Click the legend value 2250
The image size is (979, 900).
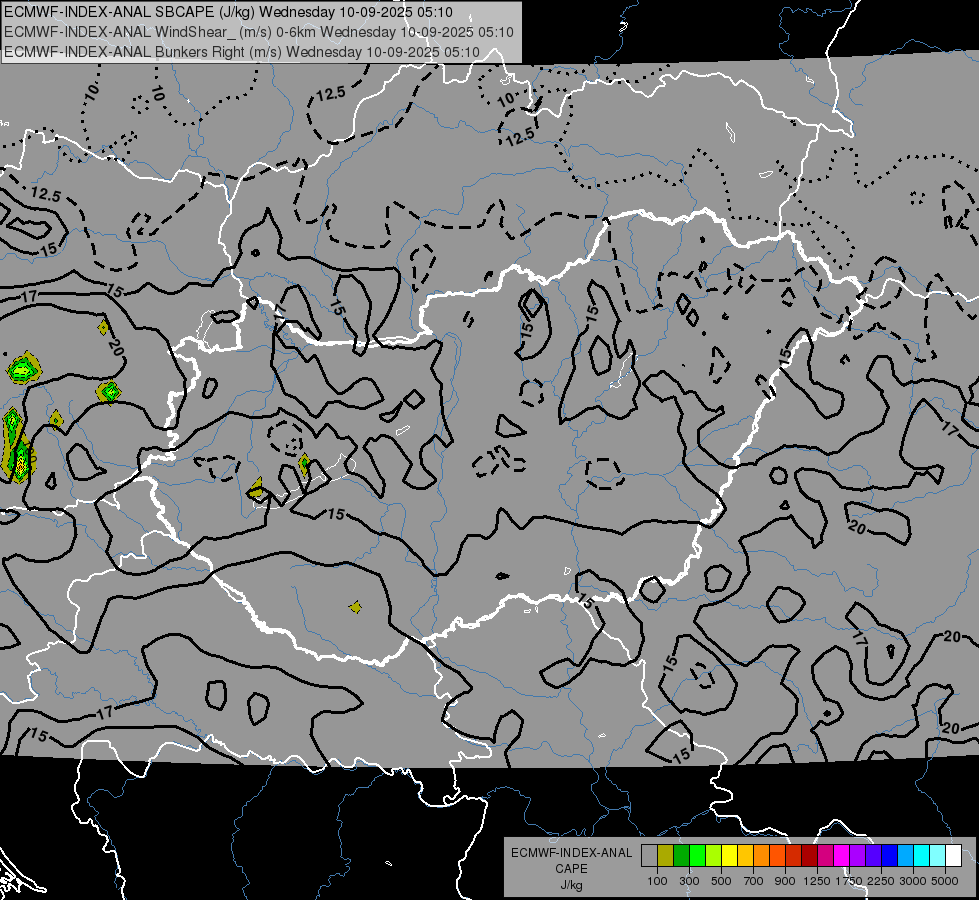pyautogui.click(x=881, y=881)
